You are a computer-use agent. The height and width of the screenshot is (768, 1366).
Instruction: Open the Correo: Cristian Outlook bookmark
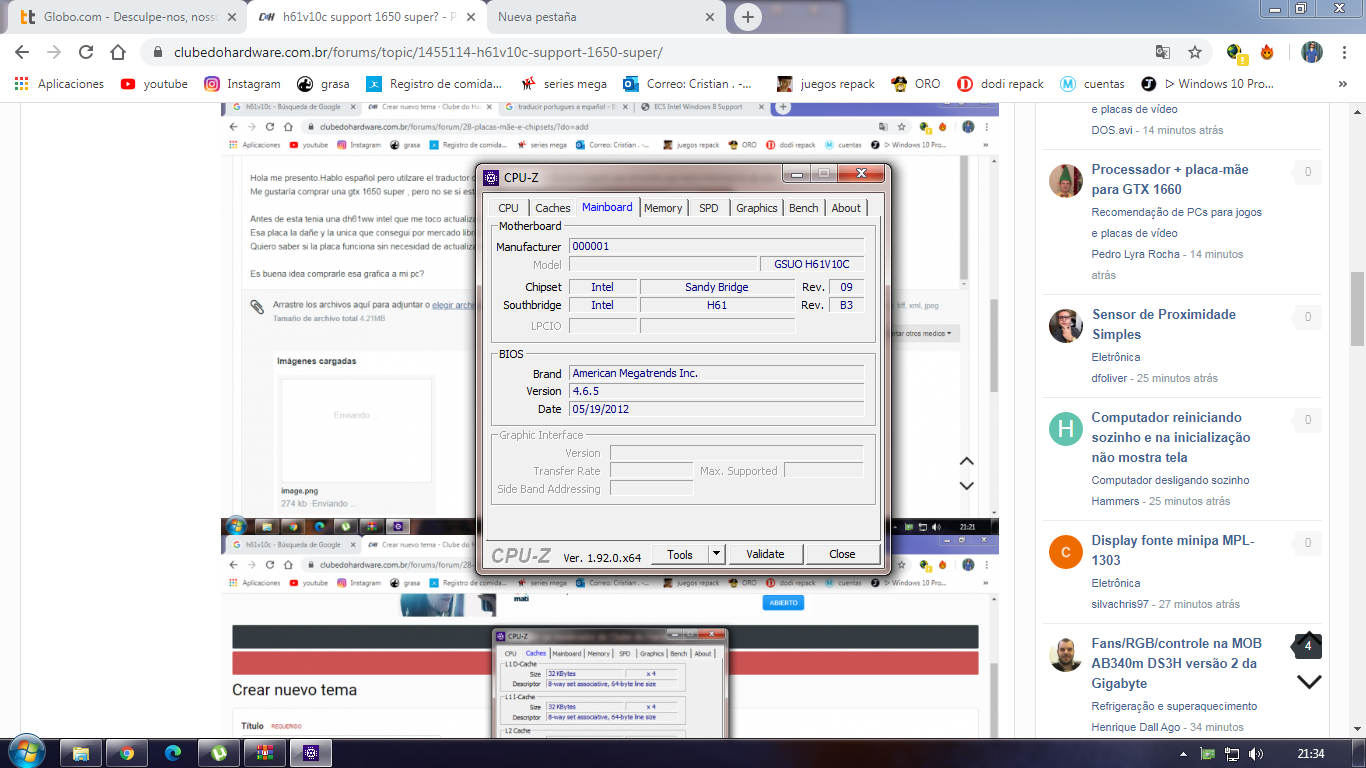click(x=687, y=84)
